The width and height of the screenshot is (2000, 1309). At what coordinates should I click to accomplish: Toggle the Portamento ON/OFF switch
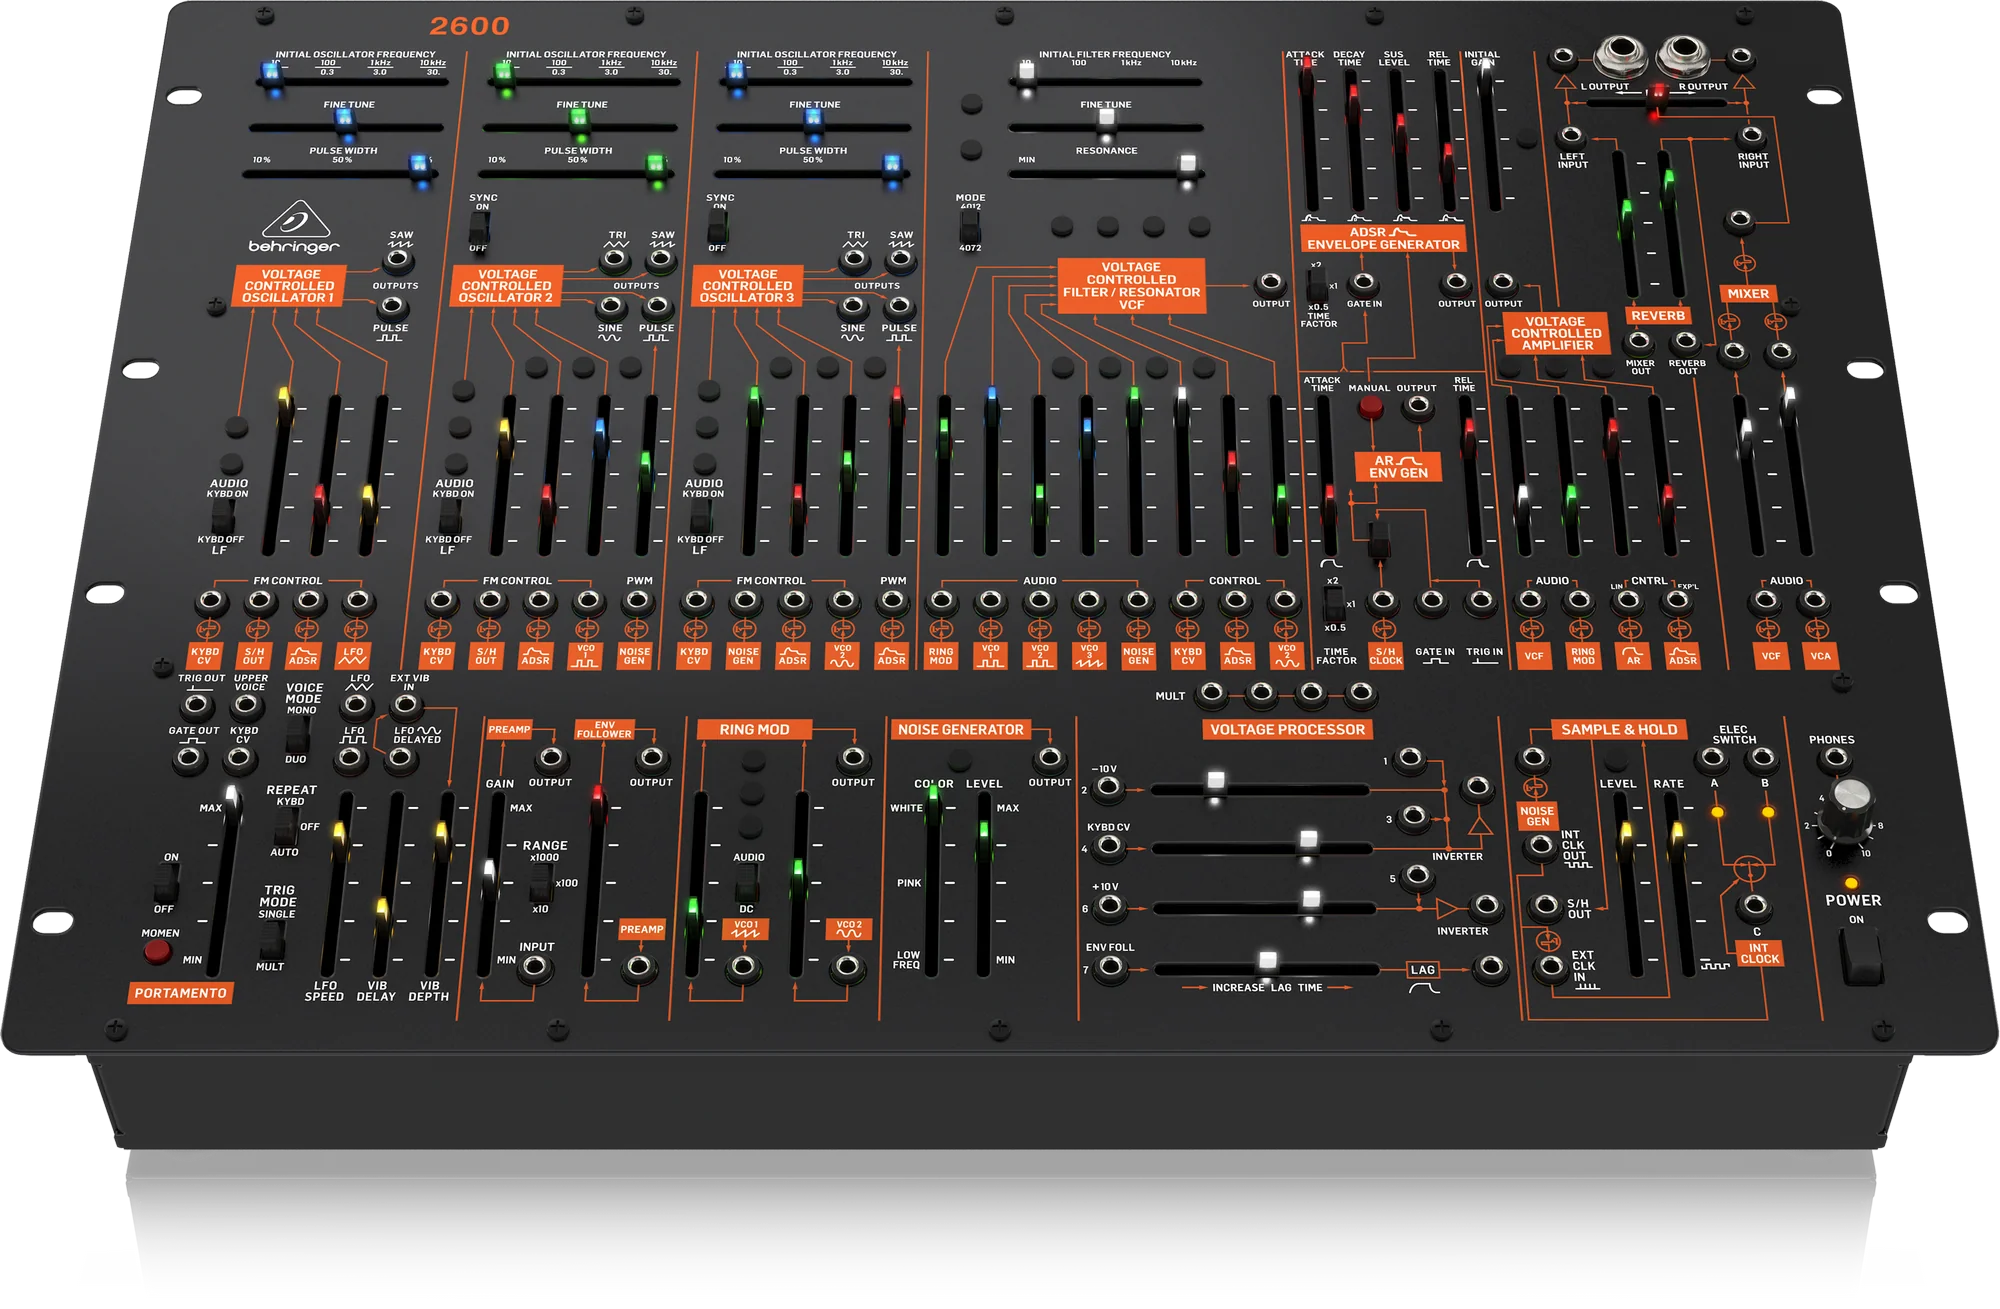point(166,882)
